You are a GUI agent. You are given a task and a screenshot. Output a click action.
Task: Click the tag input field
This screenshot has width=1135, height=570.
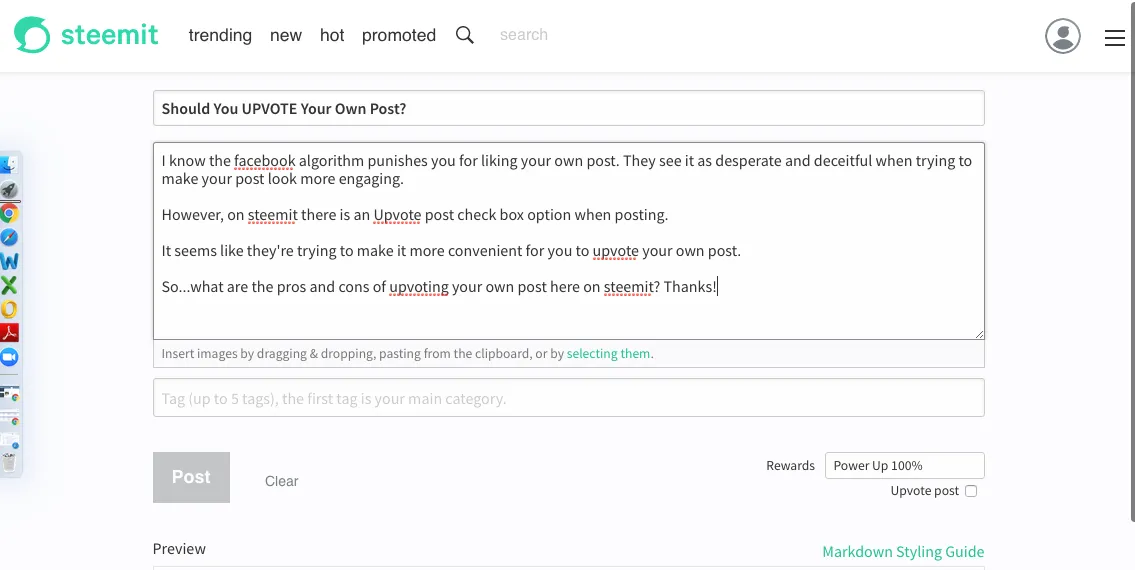[x=568, y=398]
